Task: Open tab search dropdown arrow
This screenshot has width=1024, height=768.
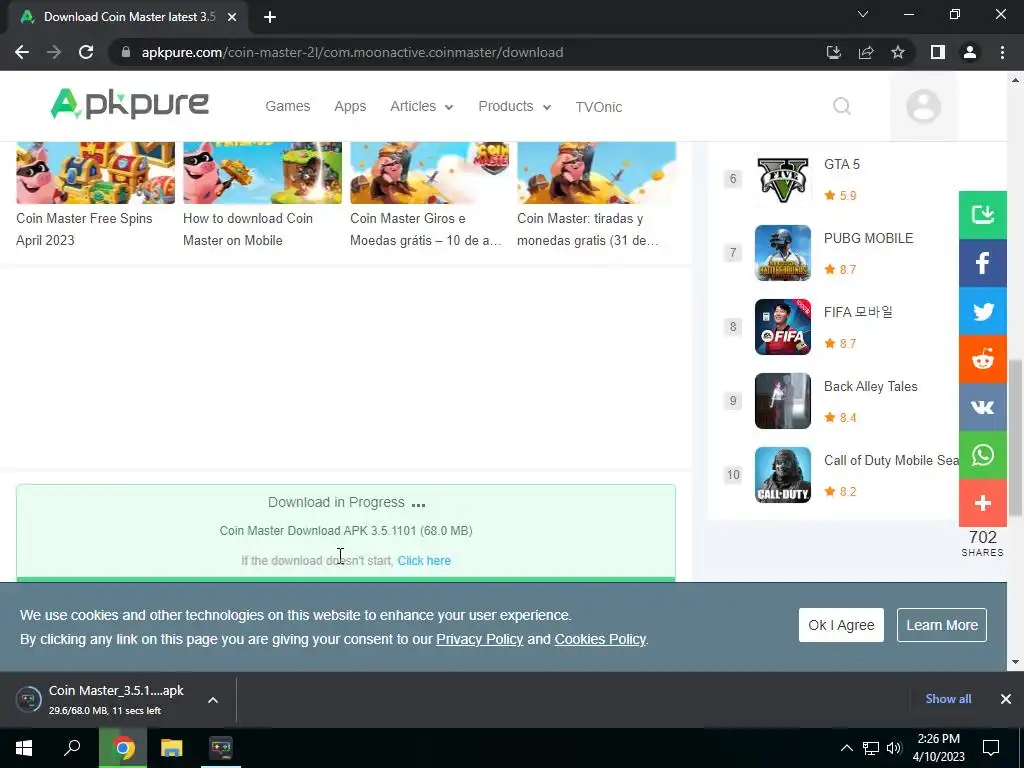Action: (863, 14)
